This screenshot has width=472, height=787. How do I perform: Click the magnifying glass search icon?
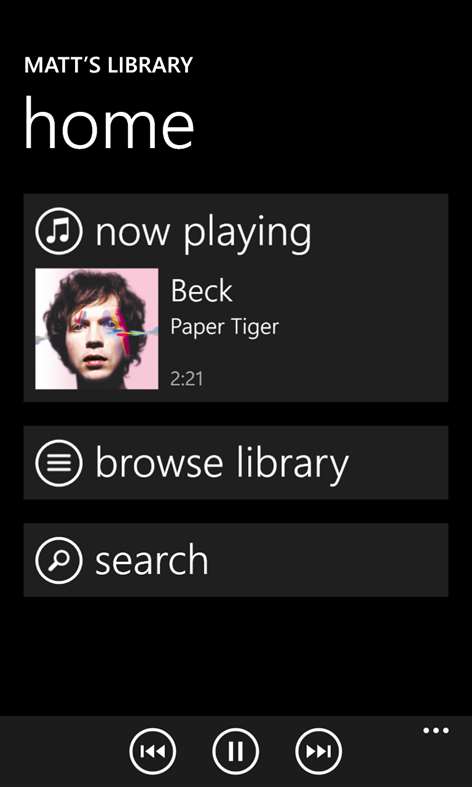coord(59,560)
